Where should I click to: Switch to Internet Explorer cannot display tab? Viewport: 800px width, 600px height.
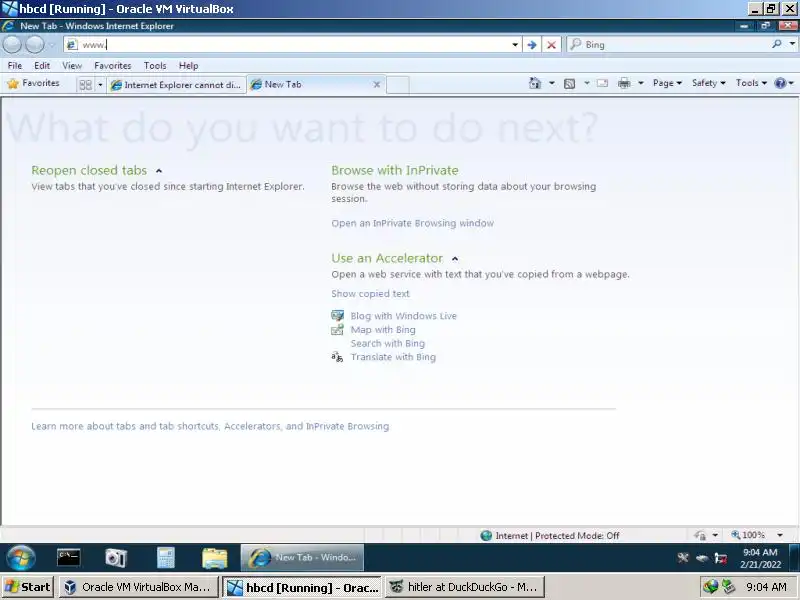(177, 85)
